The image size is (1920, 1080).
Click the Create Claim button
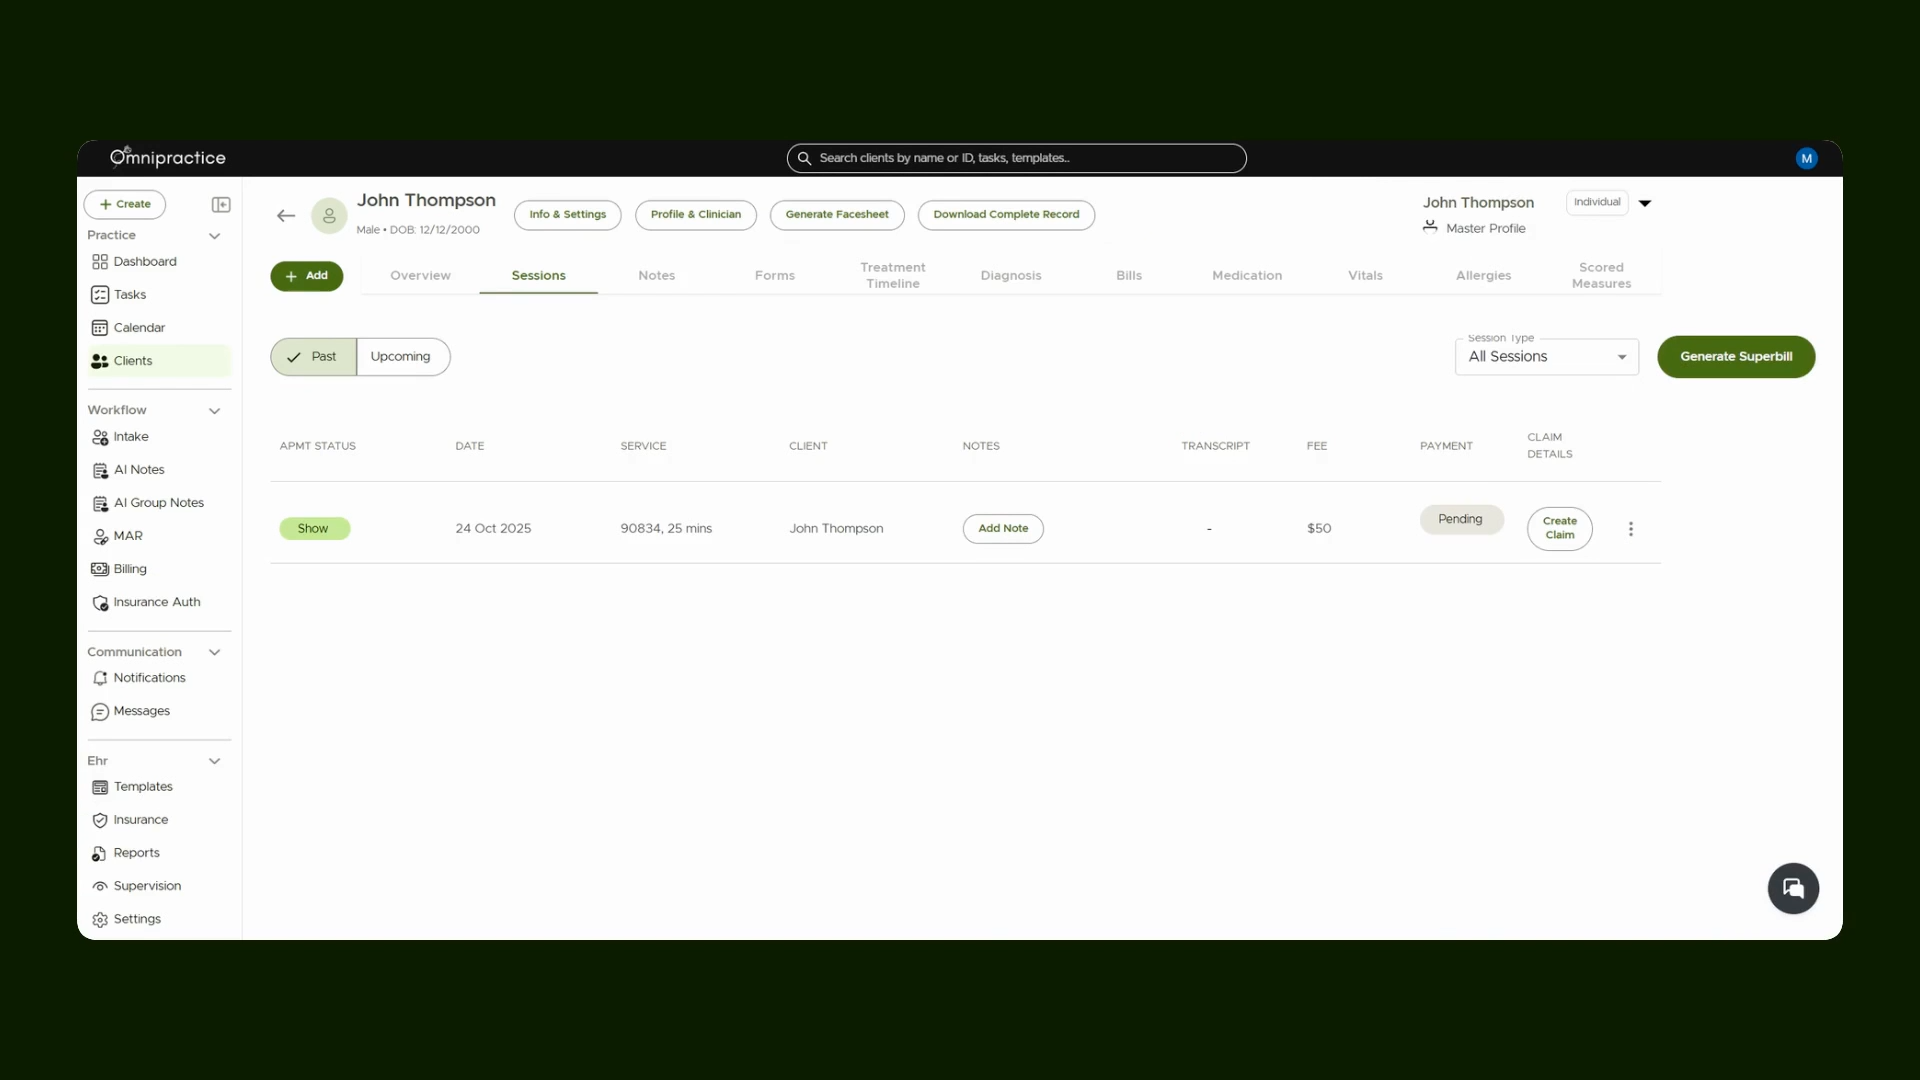pyautogui.click(x=1559, y=529)
